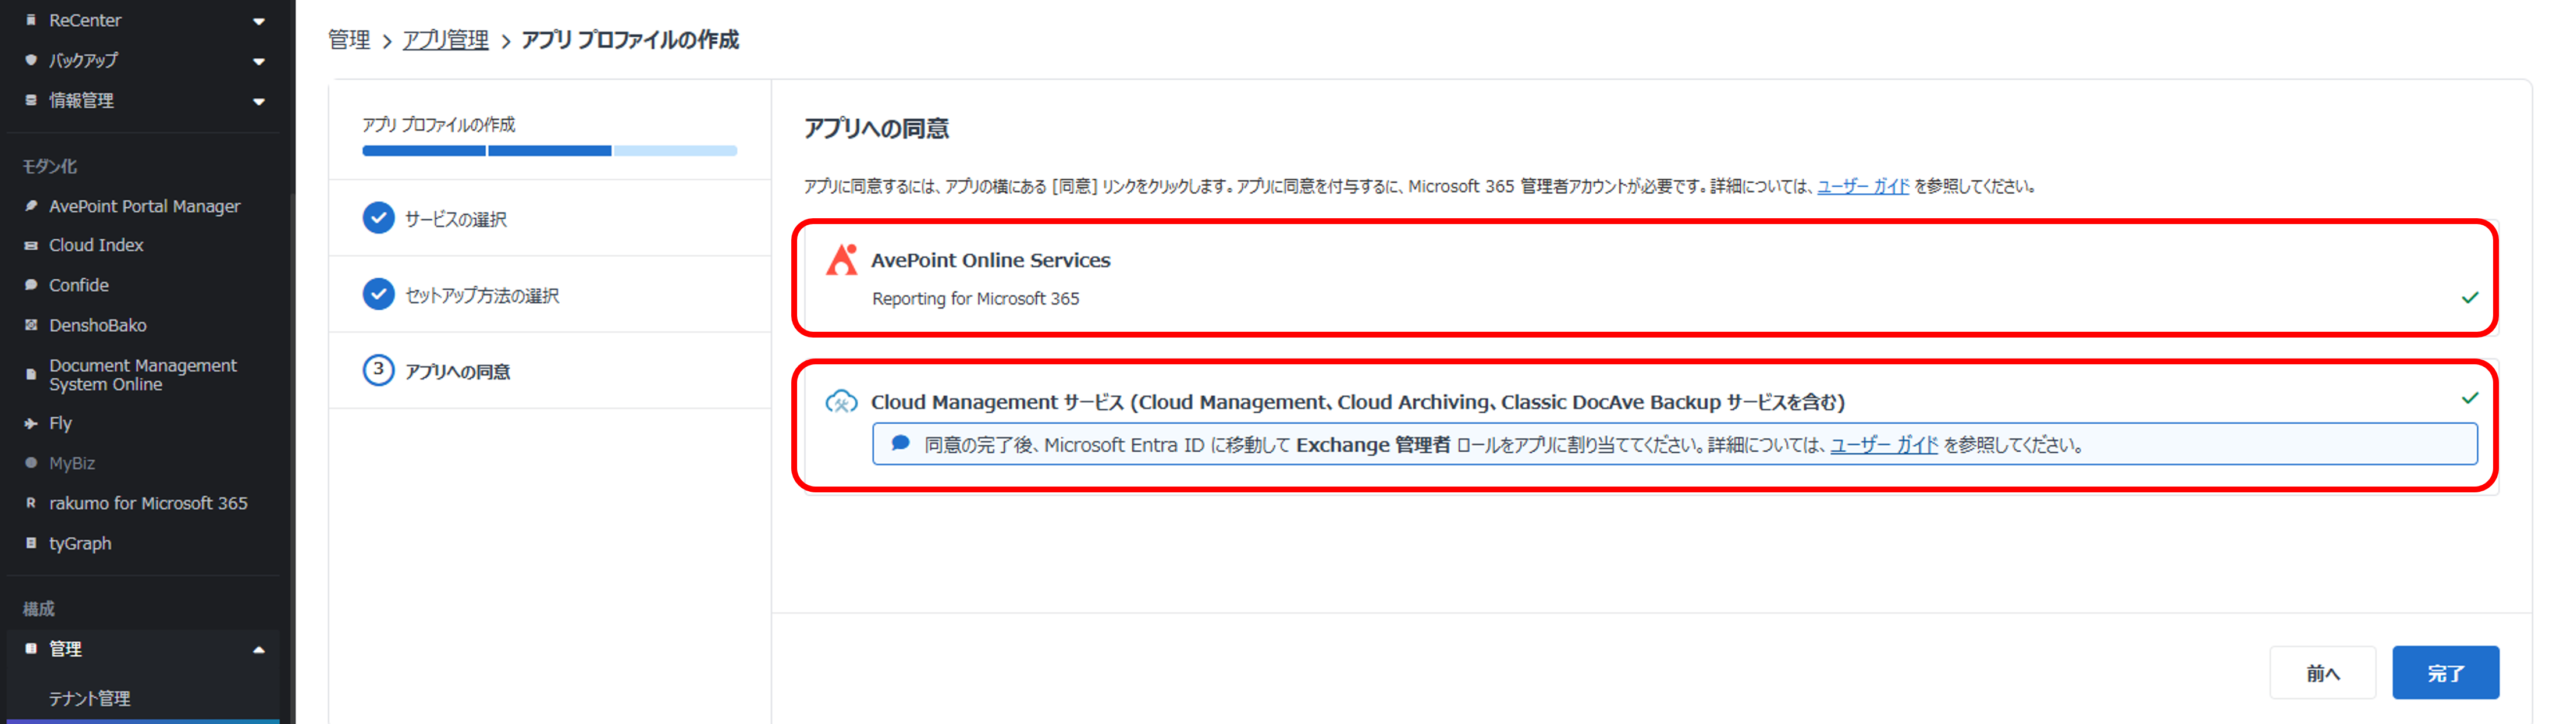This screenshot has height=724, width=2560.
Task: Click the wizard progress bar
Action: tap(549, 151)
